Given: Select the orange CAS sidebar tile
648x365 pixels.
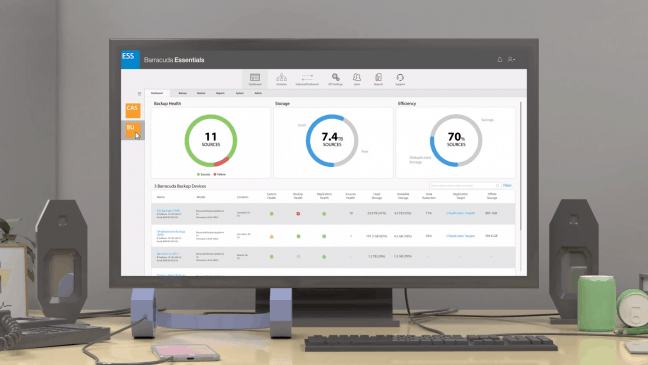Looking at the screenshot, I should tap(133, 110).
